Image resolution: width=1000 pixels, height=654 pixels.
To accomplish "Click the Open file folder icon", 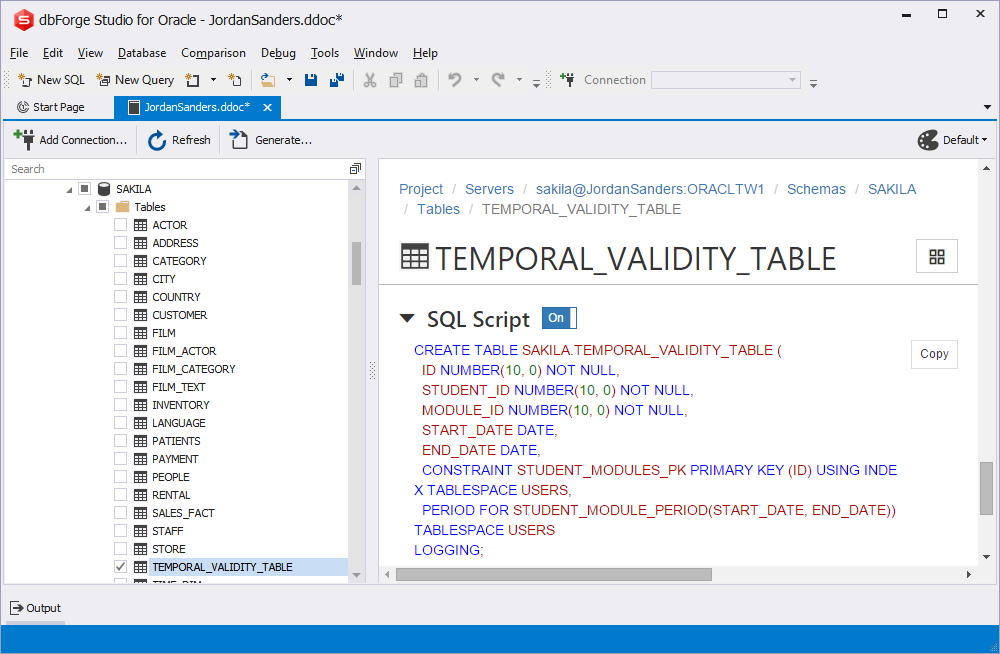I will point(268,80).
